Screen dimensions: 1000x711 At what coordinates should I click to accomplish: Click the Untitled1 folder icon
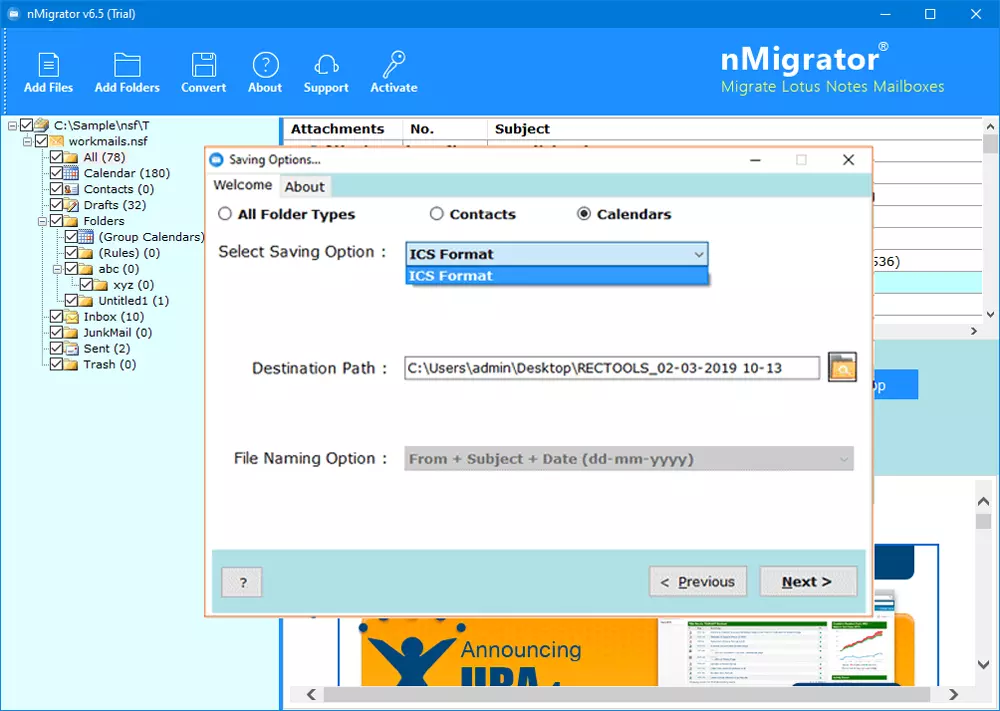(x=86, y=301)
